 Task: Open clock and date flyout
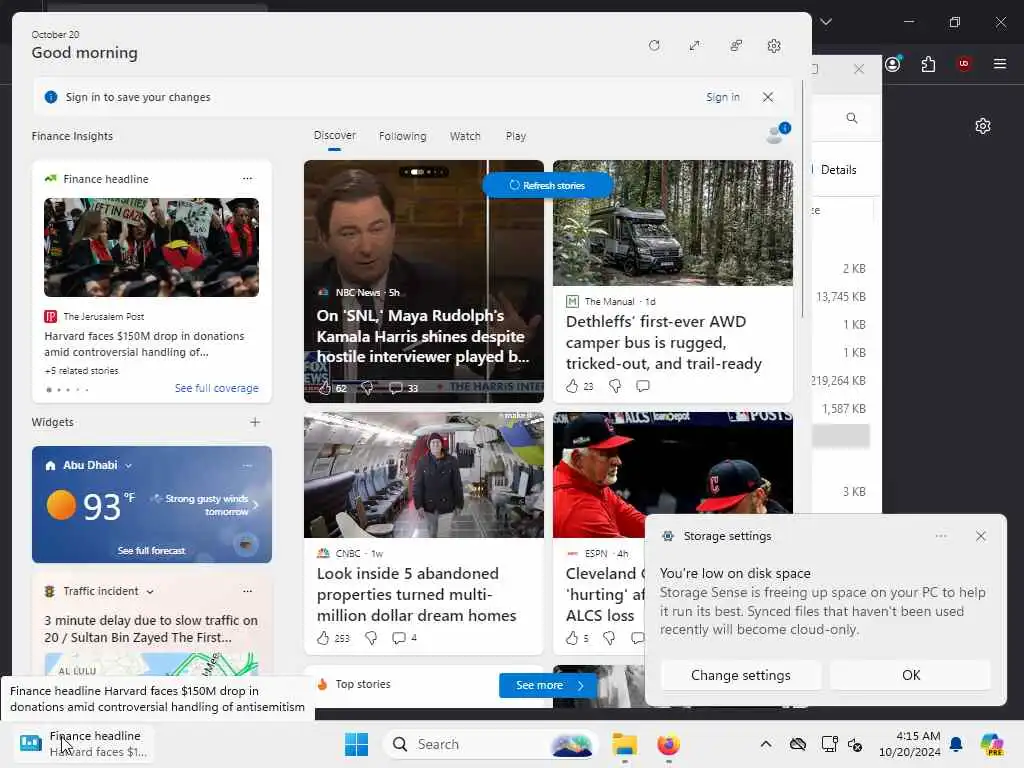[x=909, y=744]
